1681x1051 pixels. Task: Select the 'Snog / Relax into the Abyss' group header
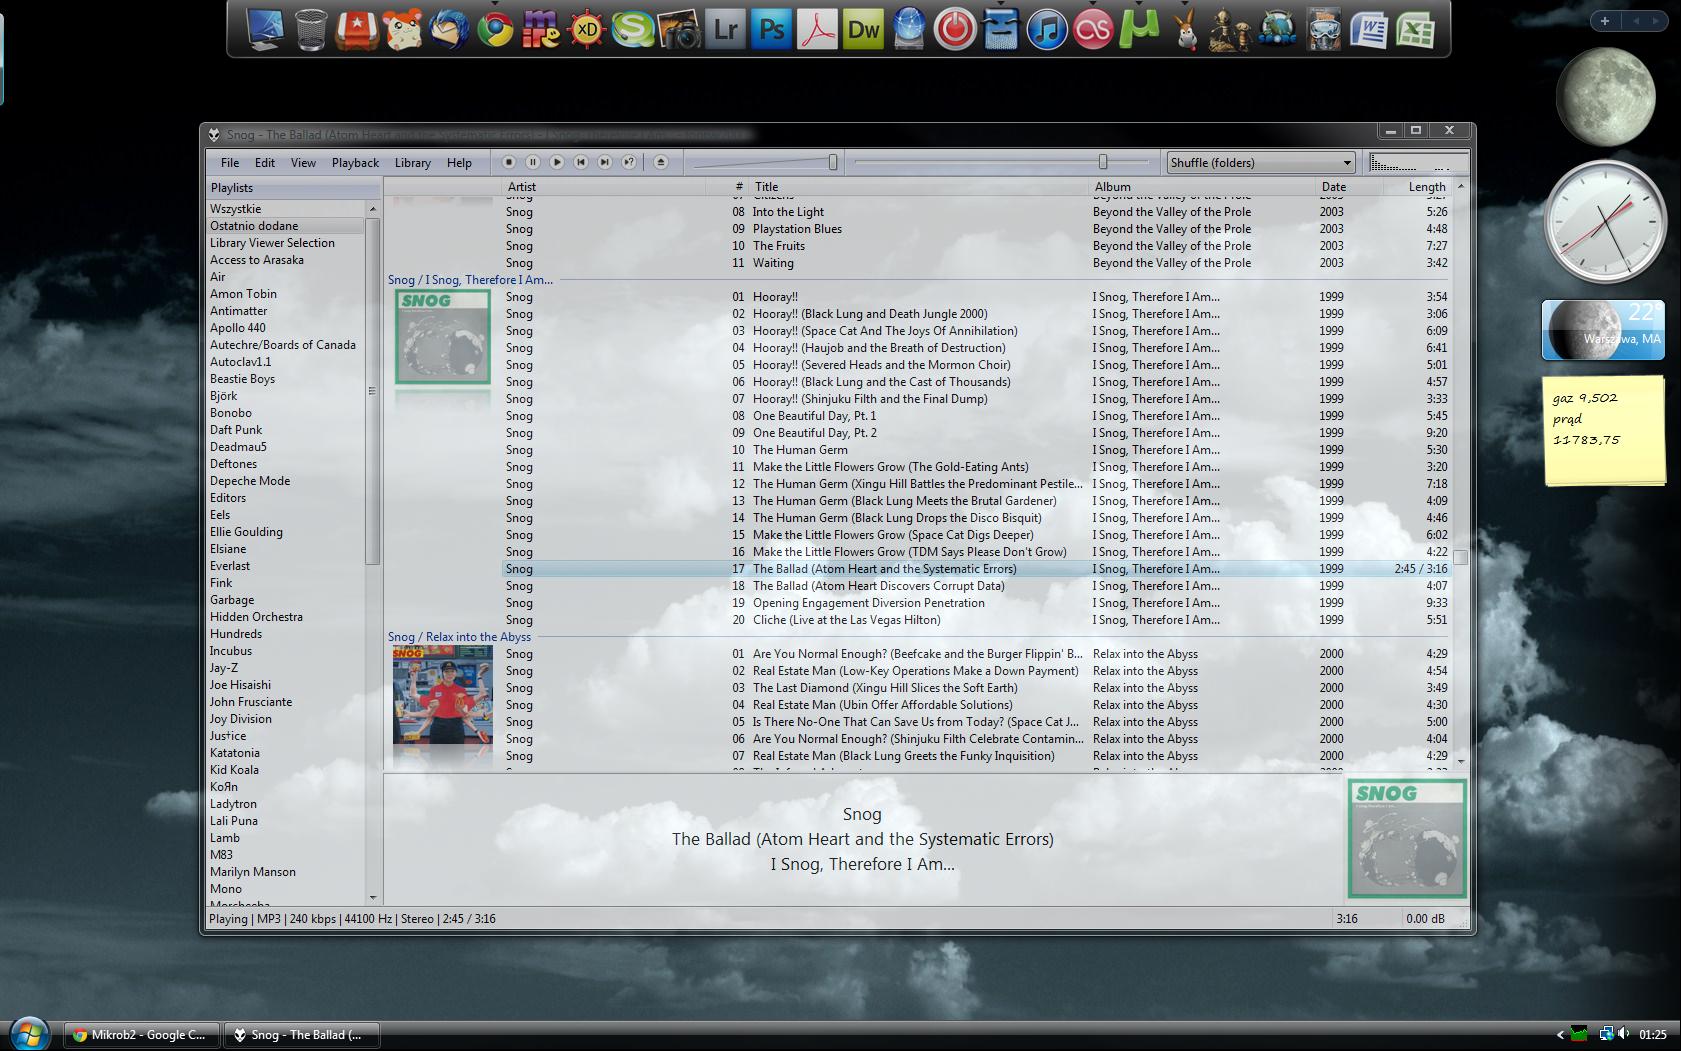460,637
